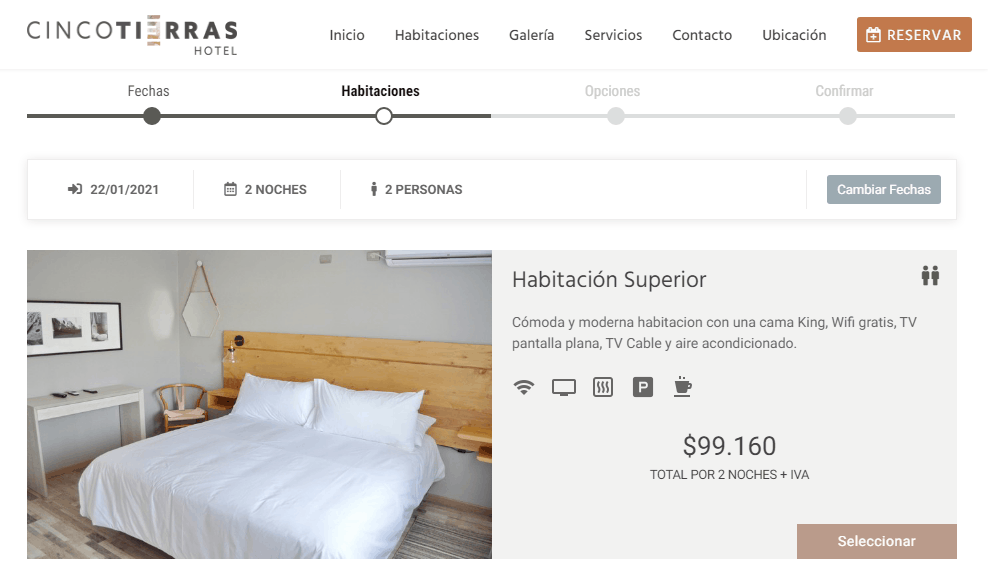Click the calendar icon beside 2 NOCHES

pyautogui.click(x=231, y=189)
